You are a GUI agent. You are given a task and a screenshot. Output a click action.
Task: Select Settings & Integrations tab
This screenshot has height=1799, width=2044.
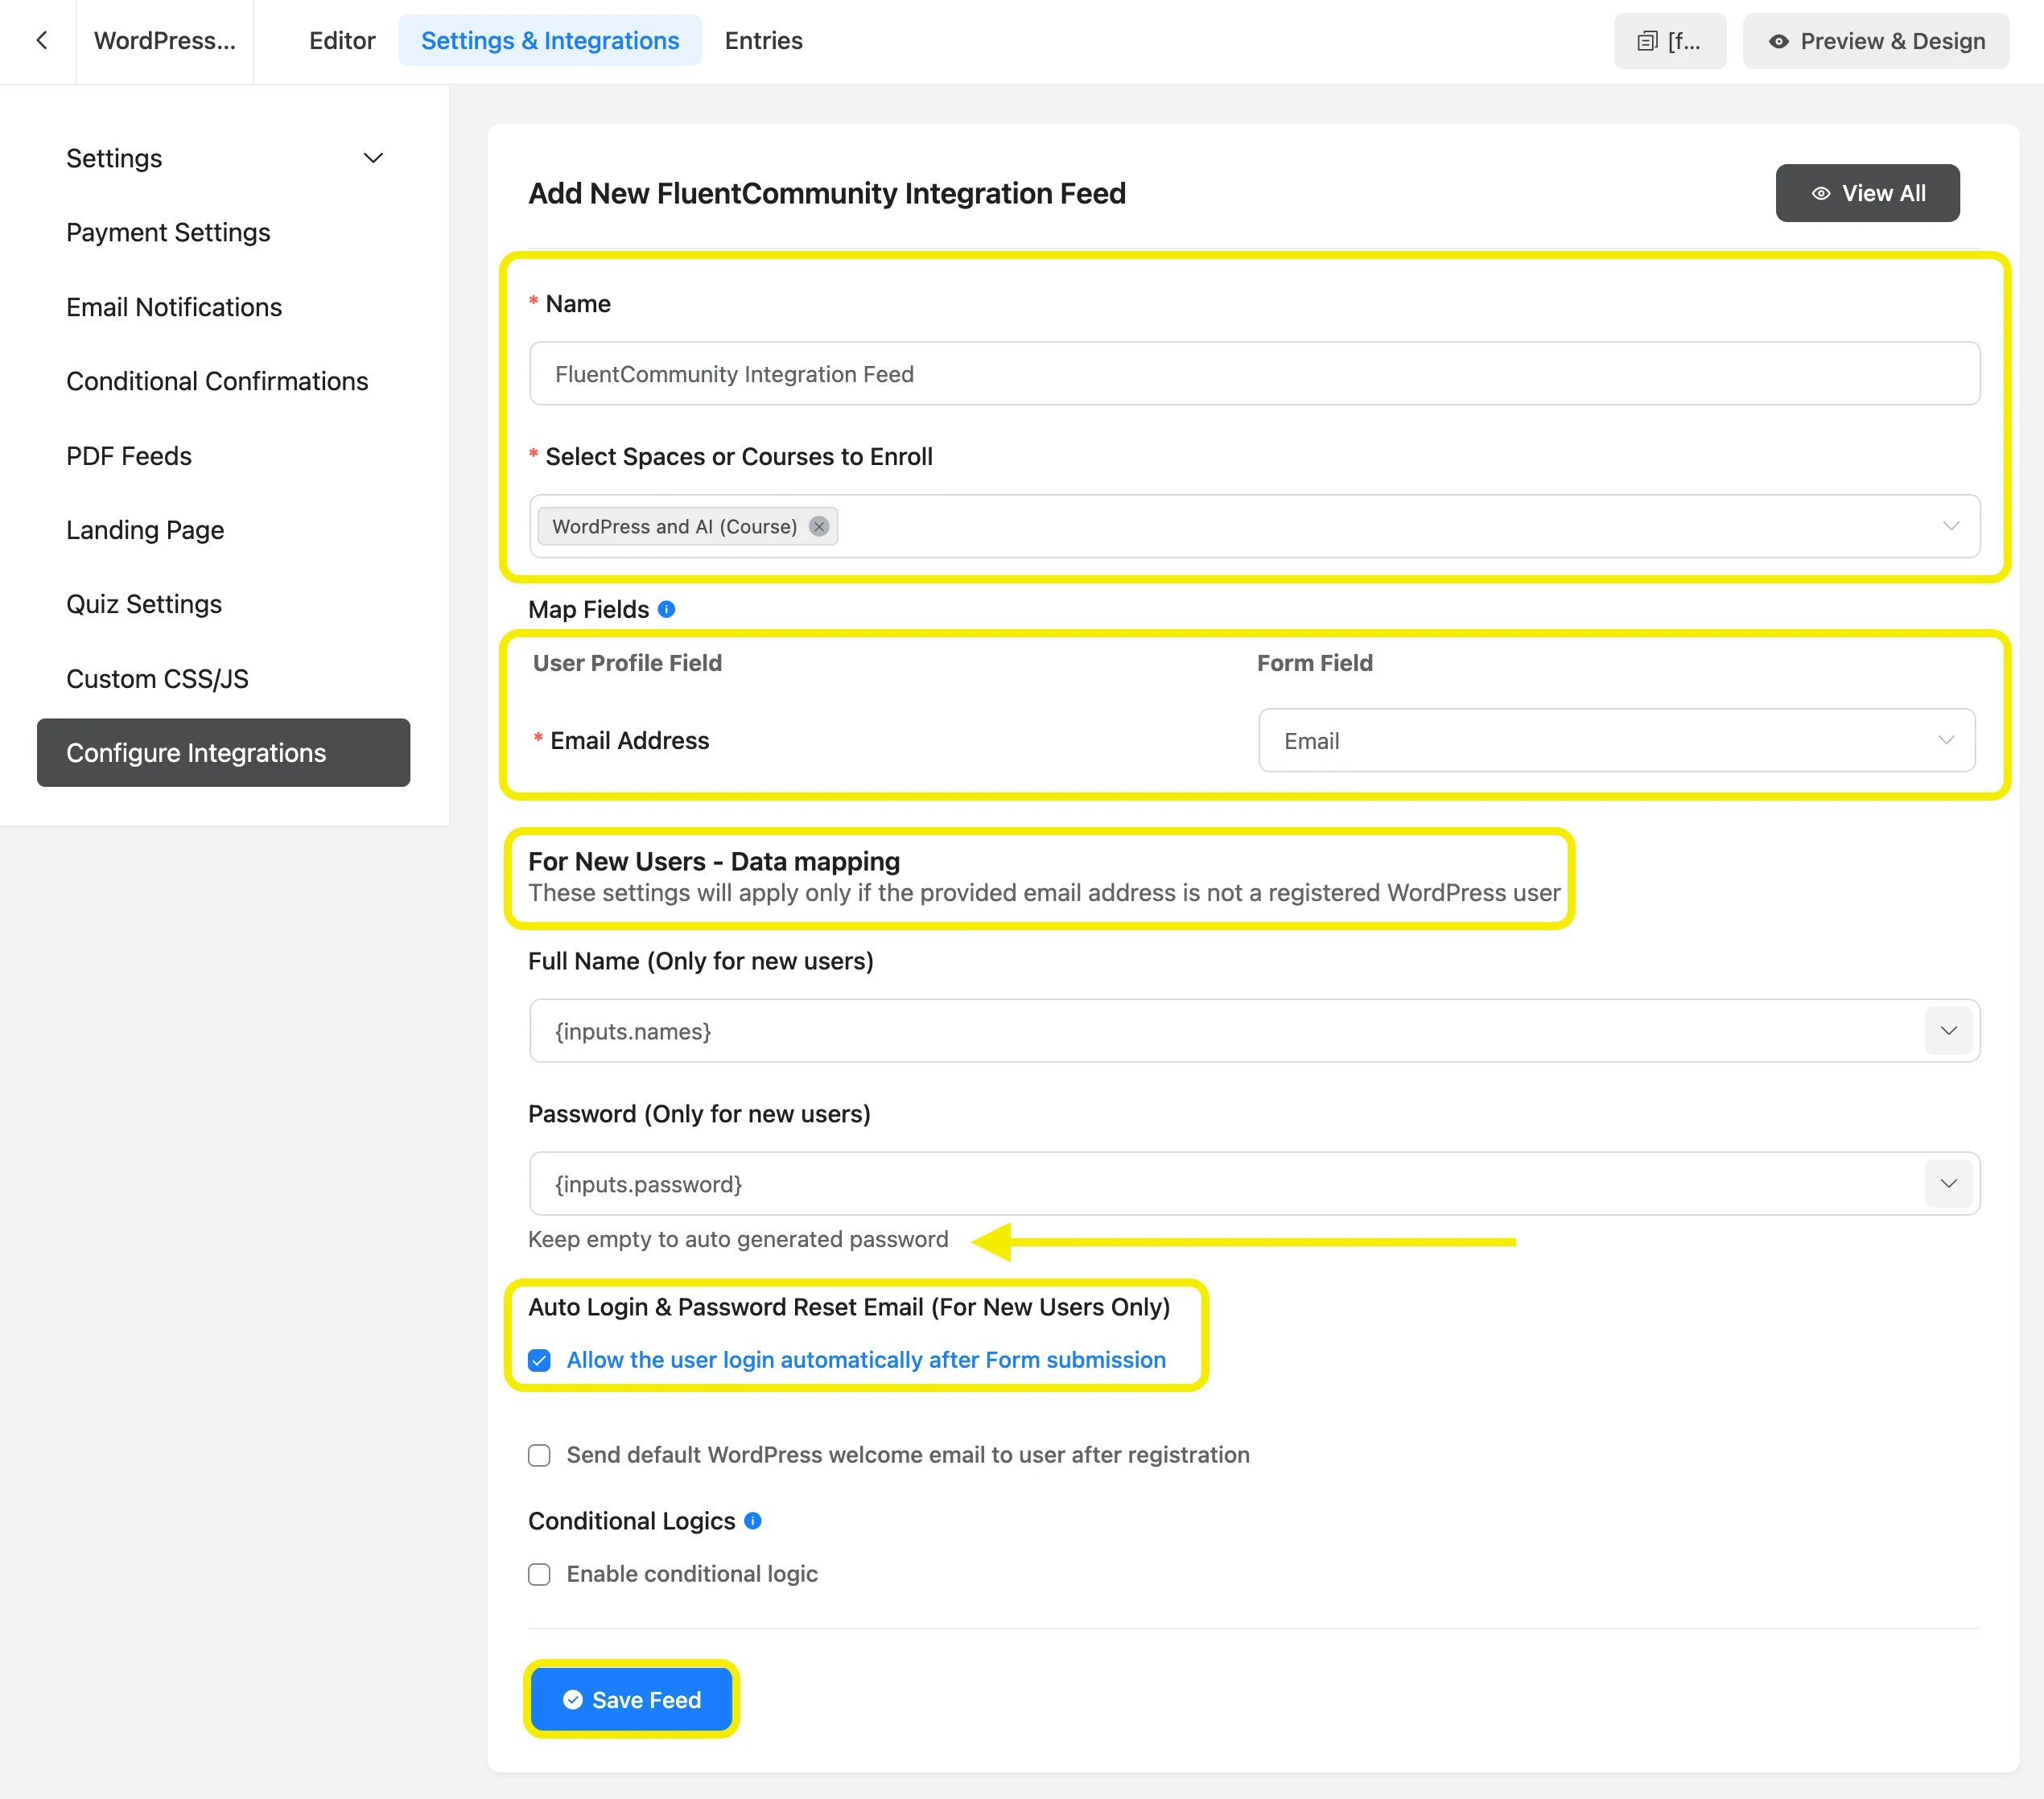[x=550, y=41]
